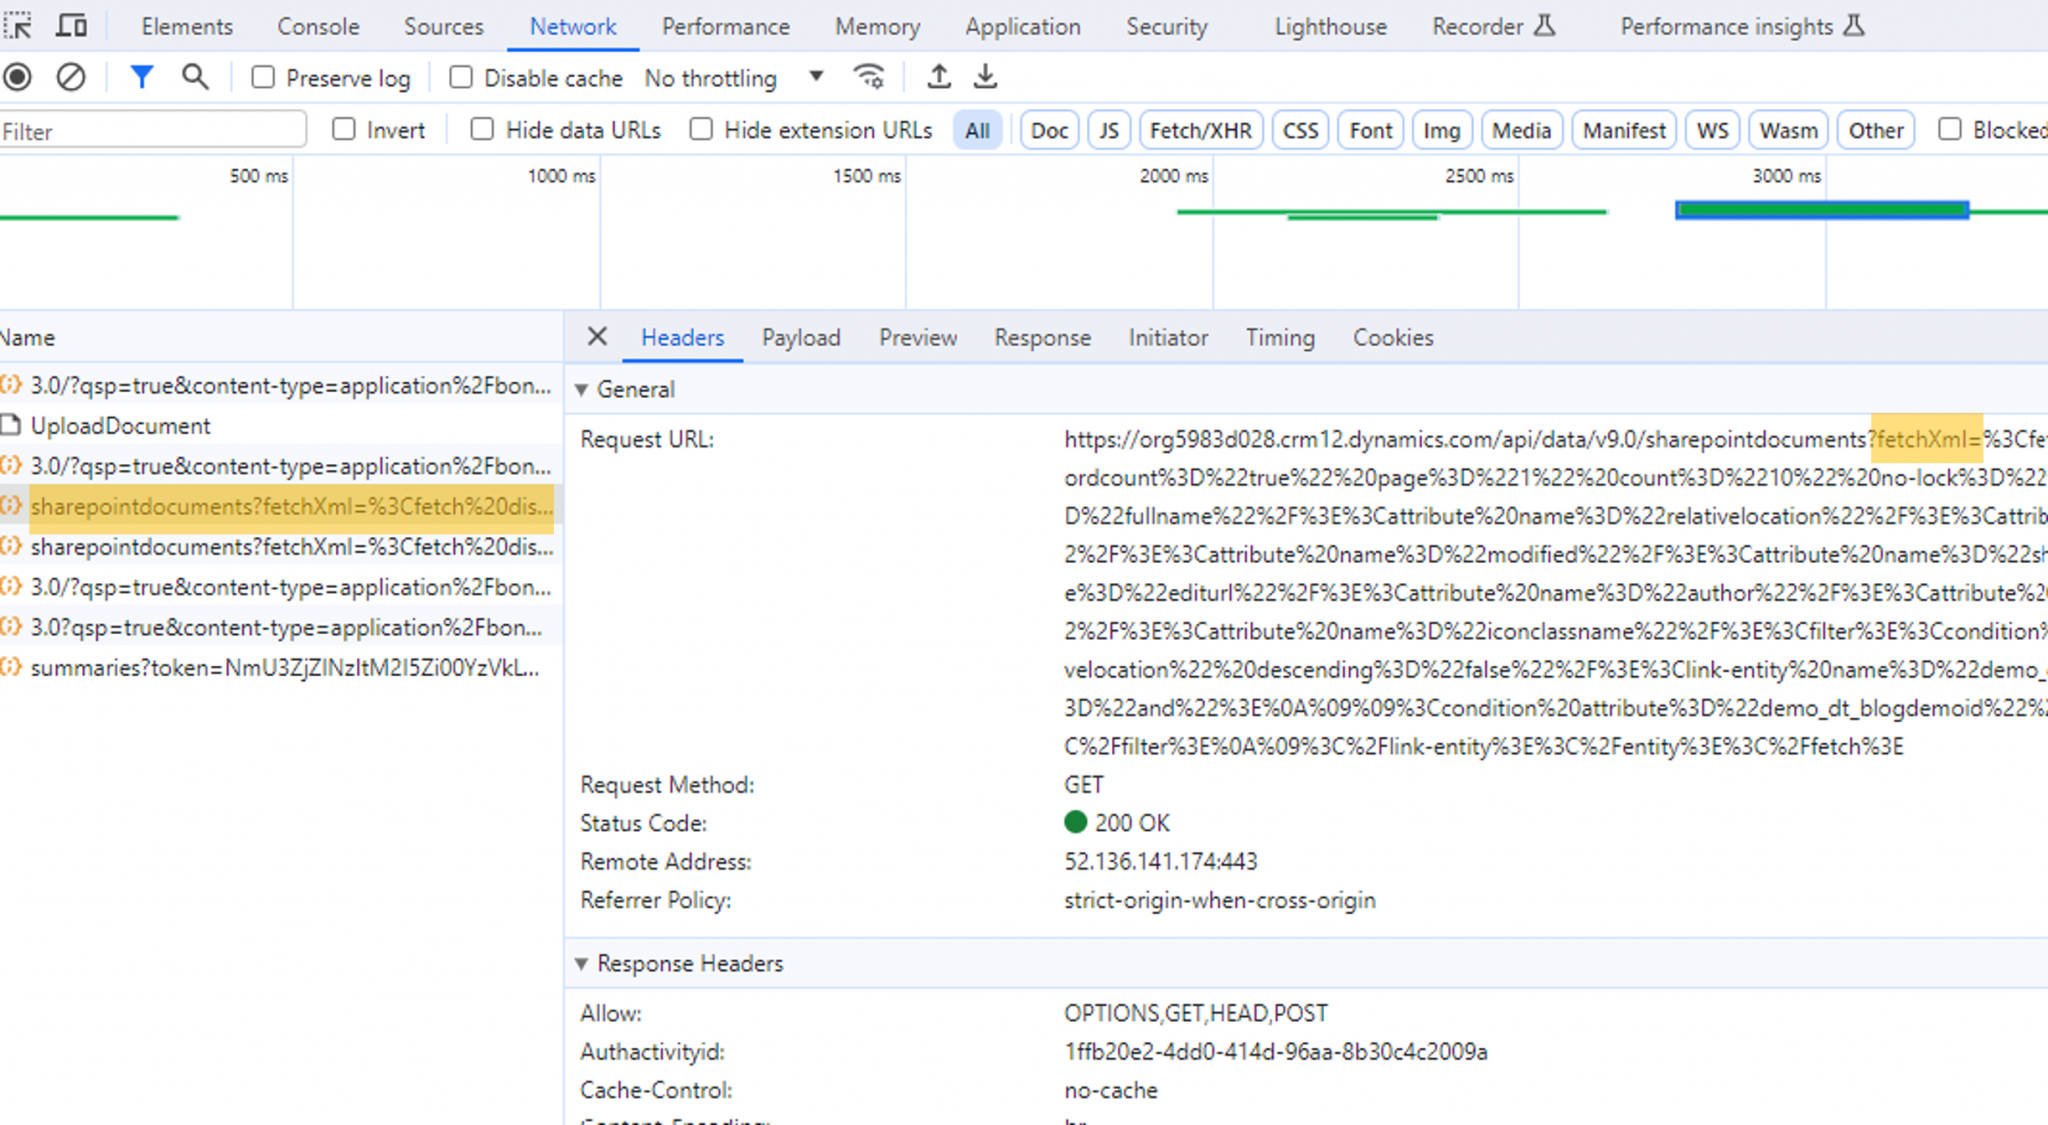Enable the Preserve log checkbox
Viewport: 2048px width, 1125px height.
tap(262, 77)
